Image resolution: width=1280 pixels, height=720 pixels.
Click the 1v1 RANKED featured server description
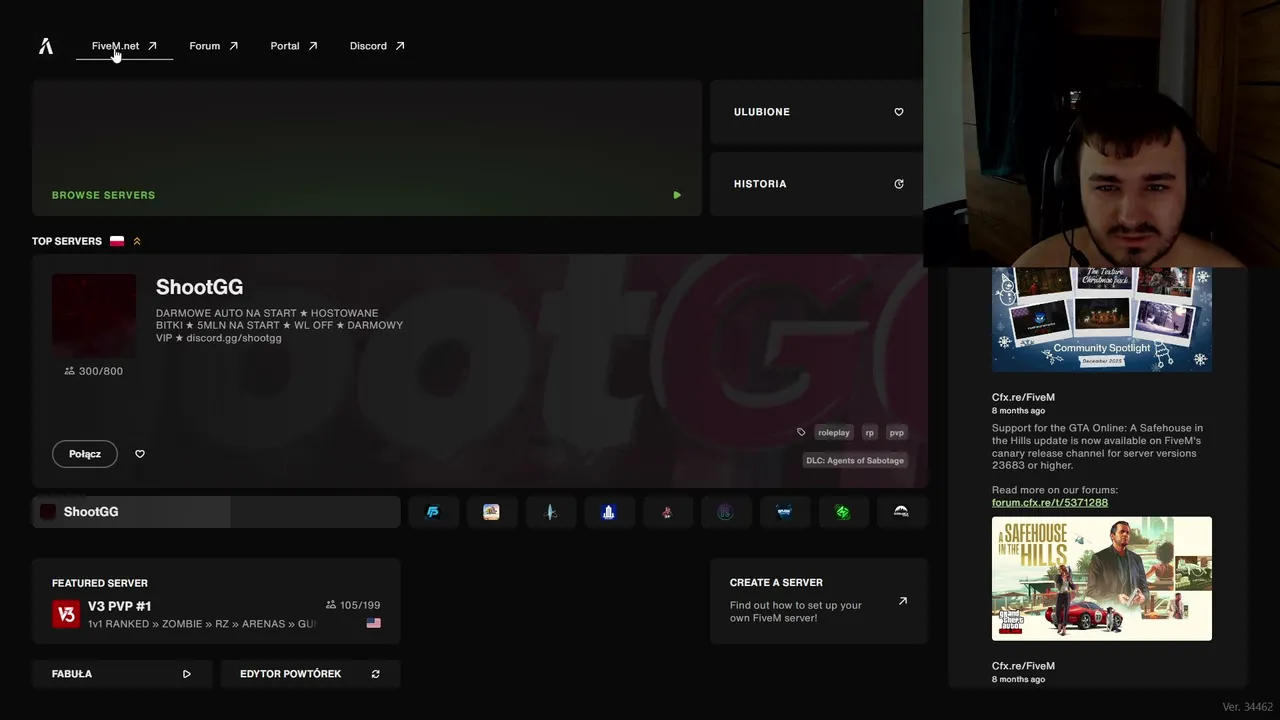coord(202,624)
